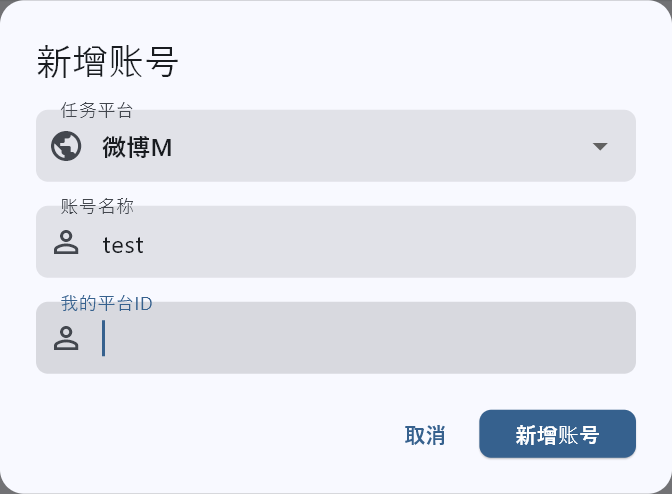Click the globe icon in 任务平台 field
672x494 pixels.
66,146
